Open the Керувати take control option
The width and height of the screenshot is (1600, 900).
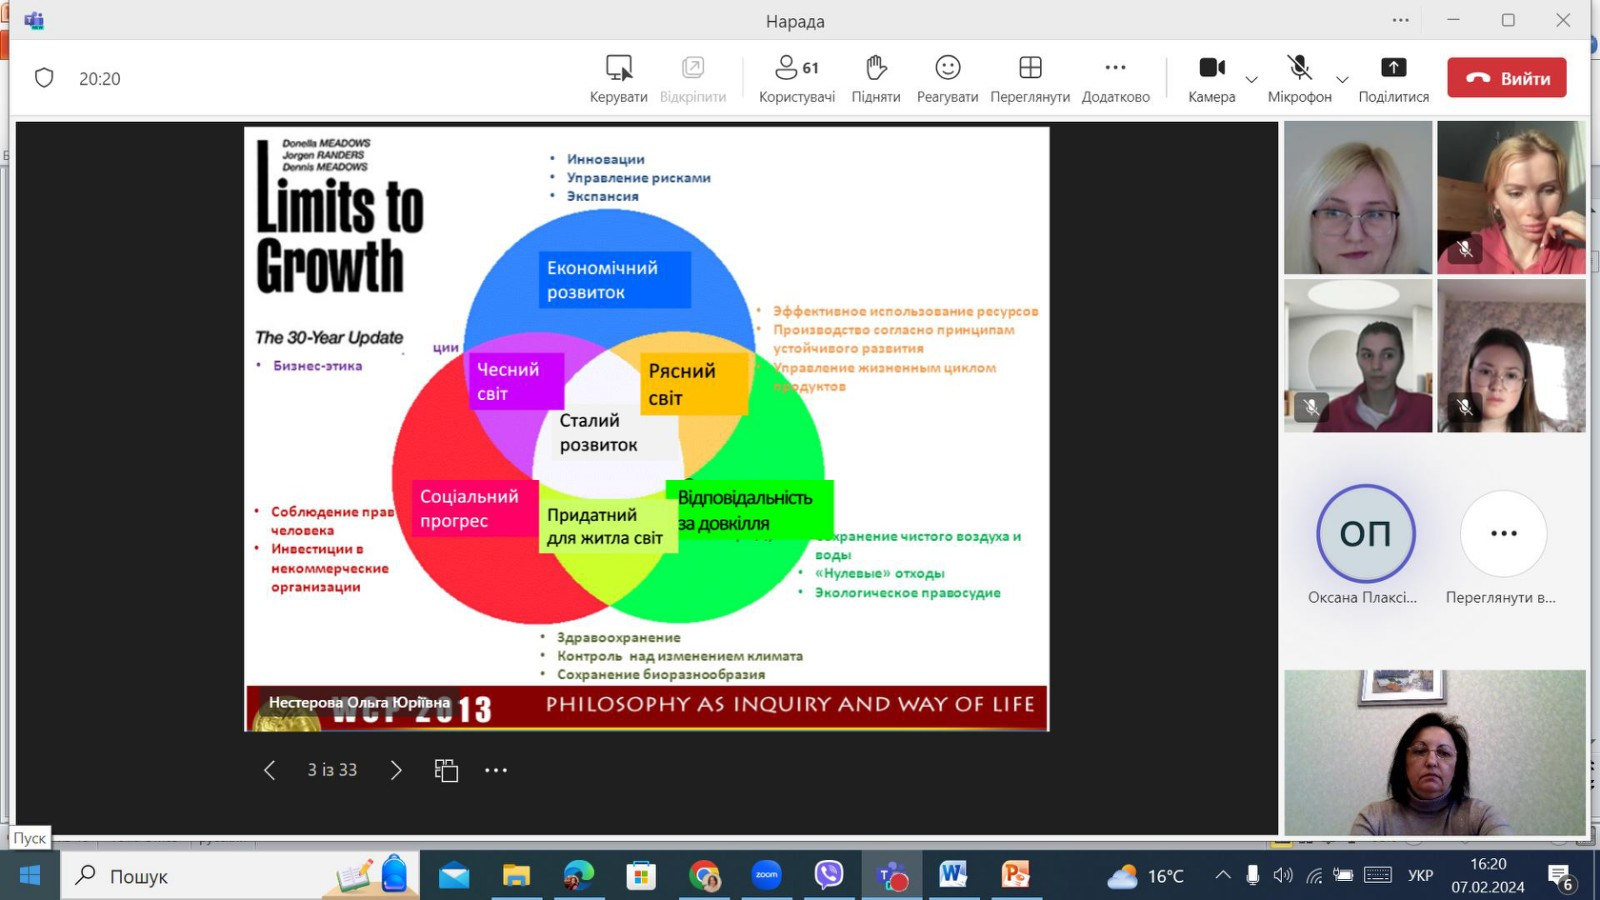(x=618, y=78)
